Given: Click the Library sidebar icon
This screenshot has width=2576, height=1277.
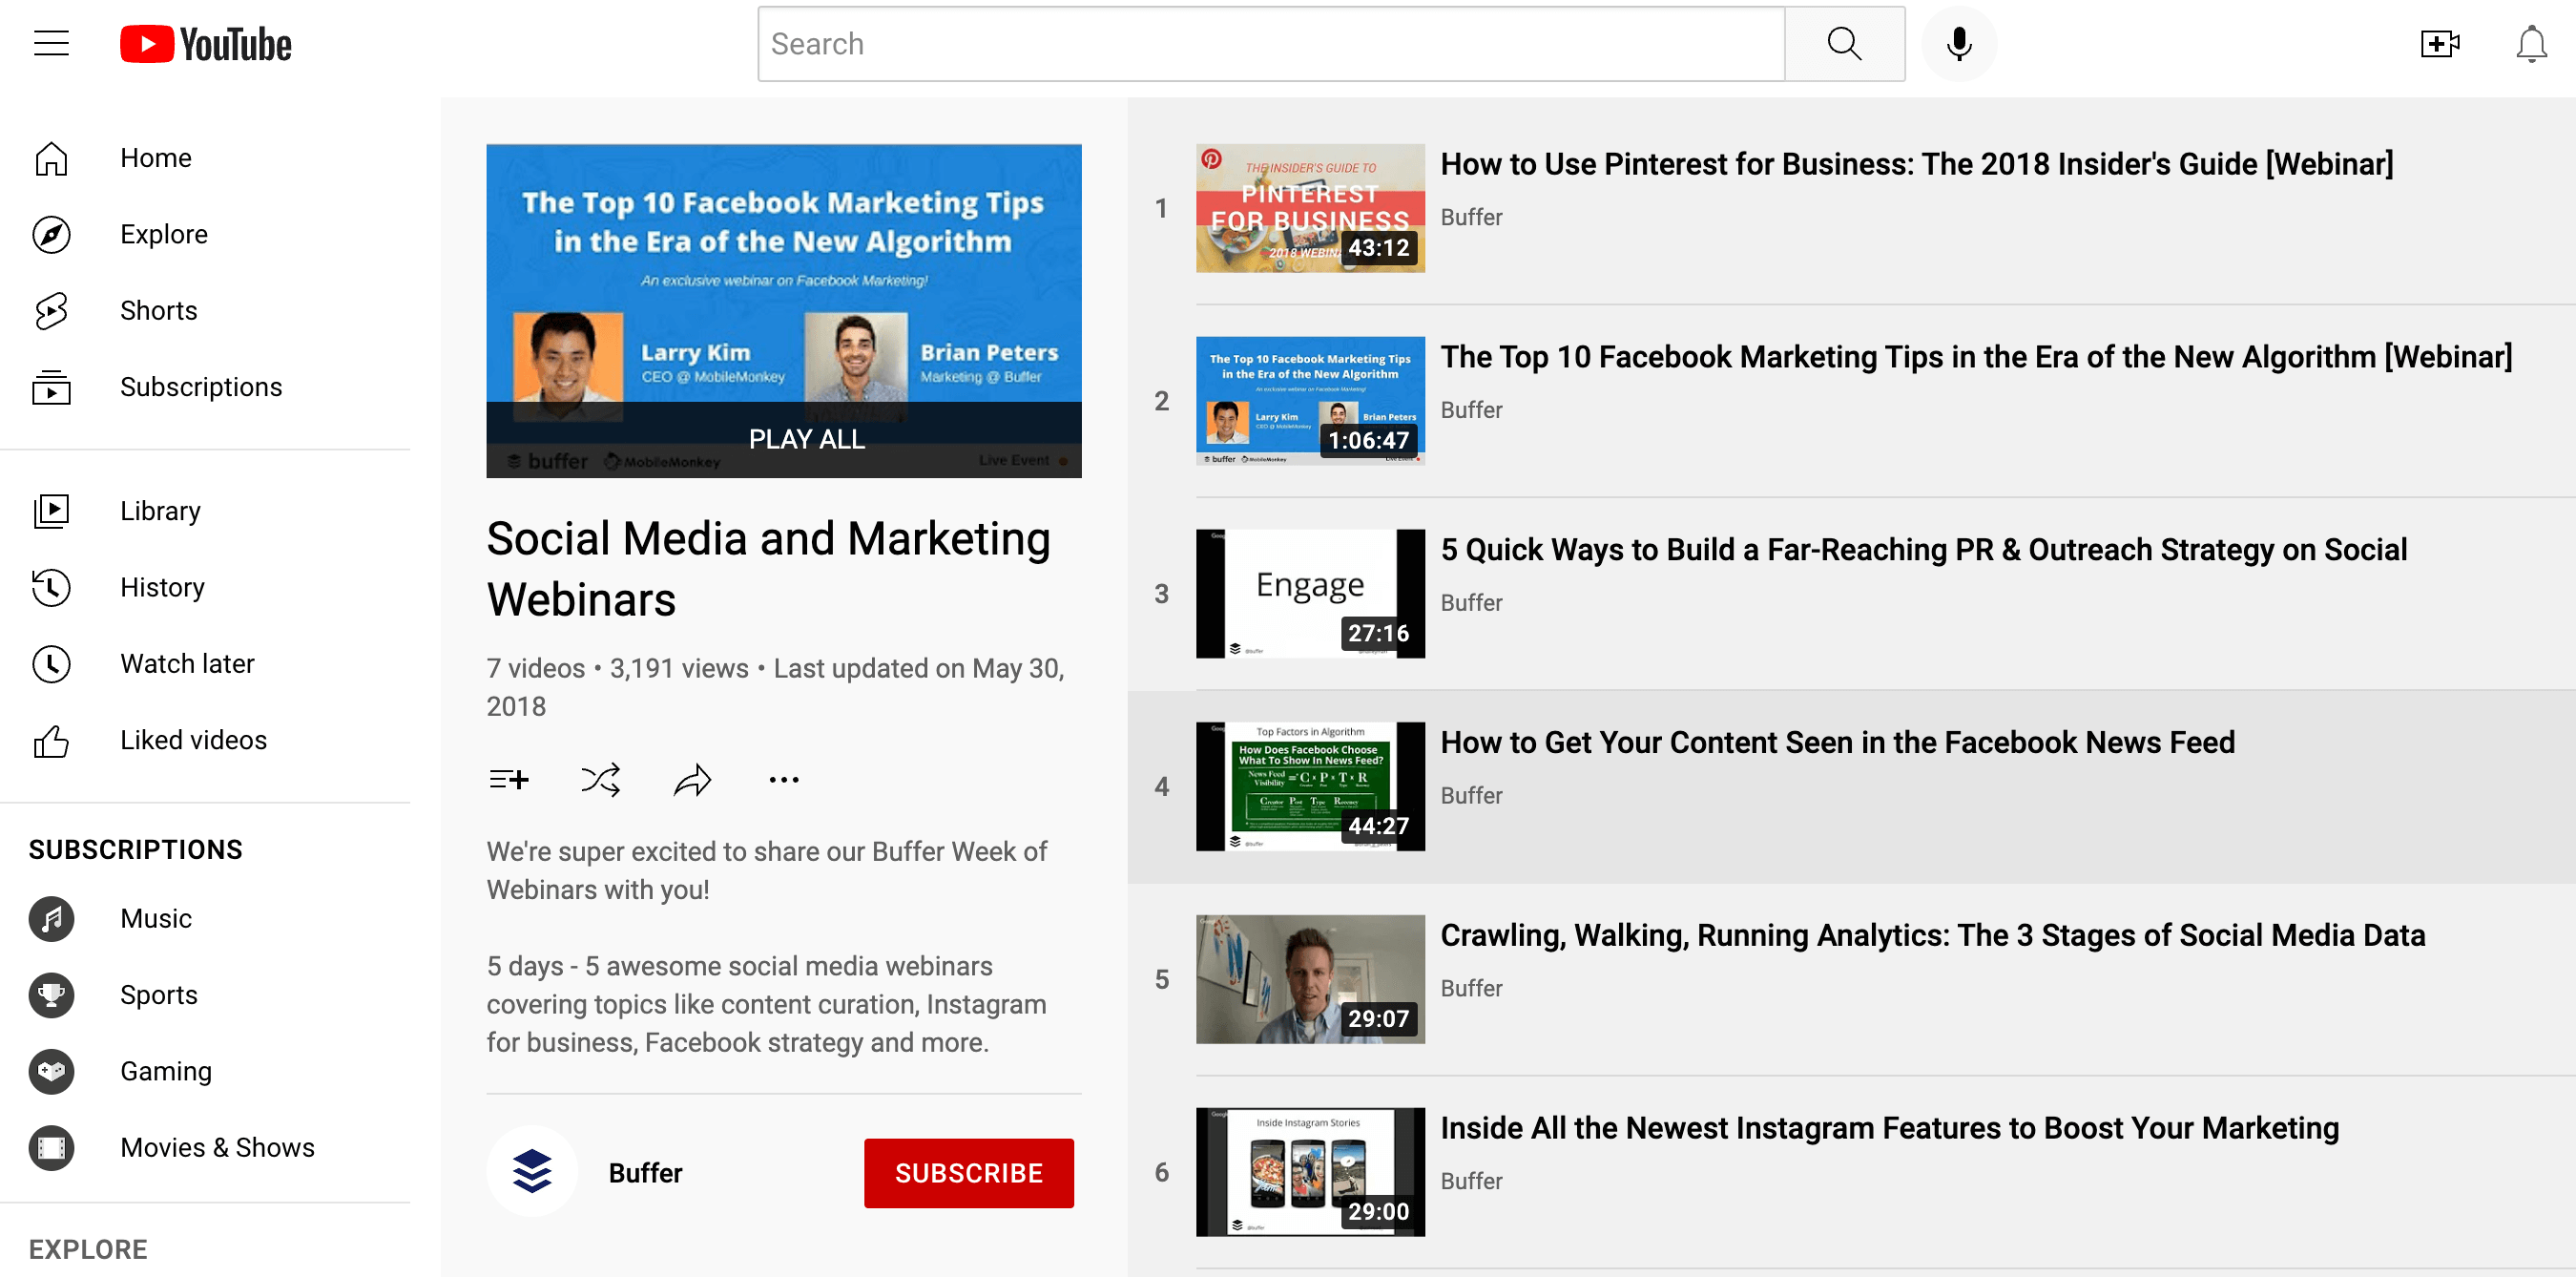Looking at the screenshot, I should 51,511.
